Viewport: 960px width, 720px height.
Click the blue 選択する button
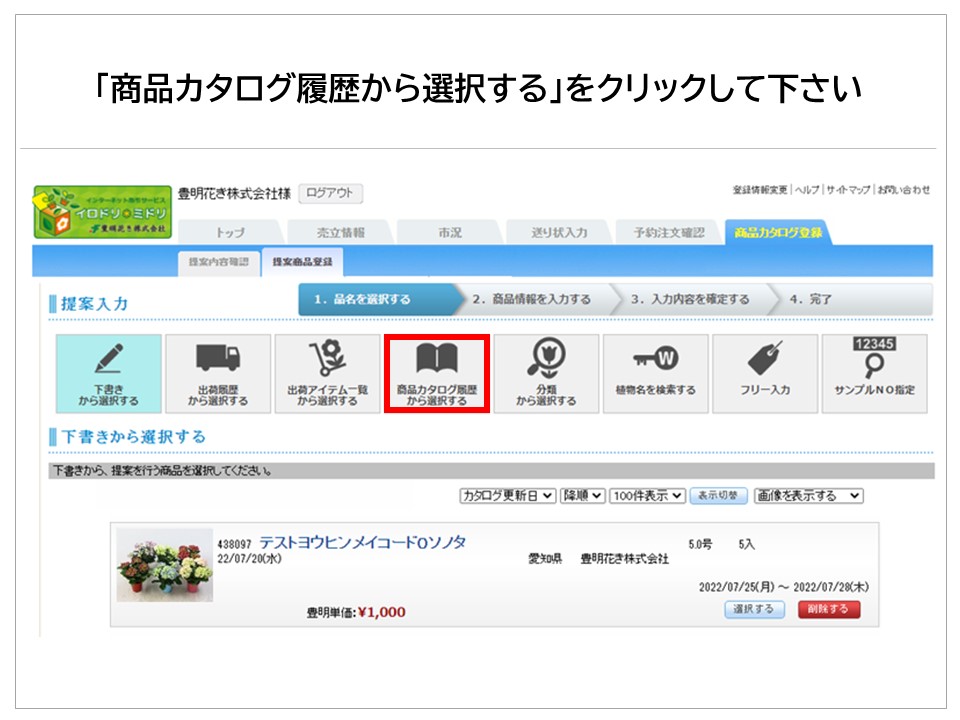point(754,609)
